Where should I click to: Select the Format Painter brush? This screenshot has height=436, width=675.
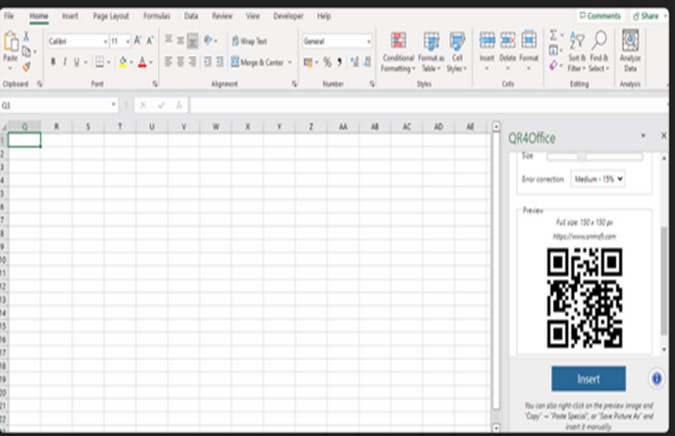(x=26, y=66)
